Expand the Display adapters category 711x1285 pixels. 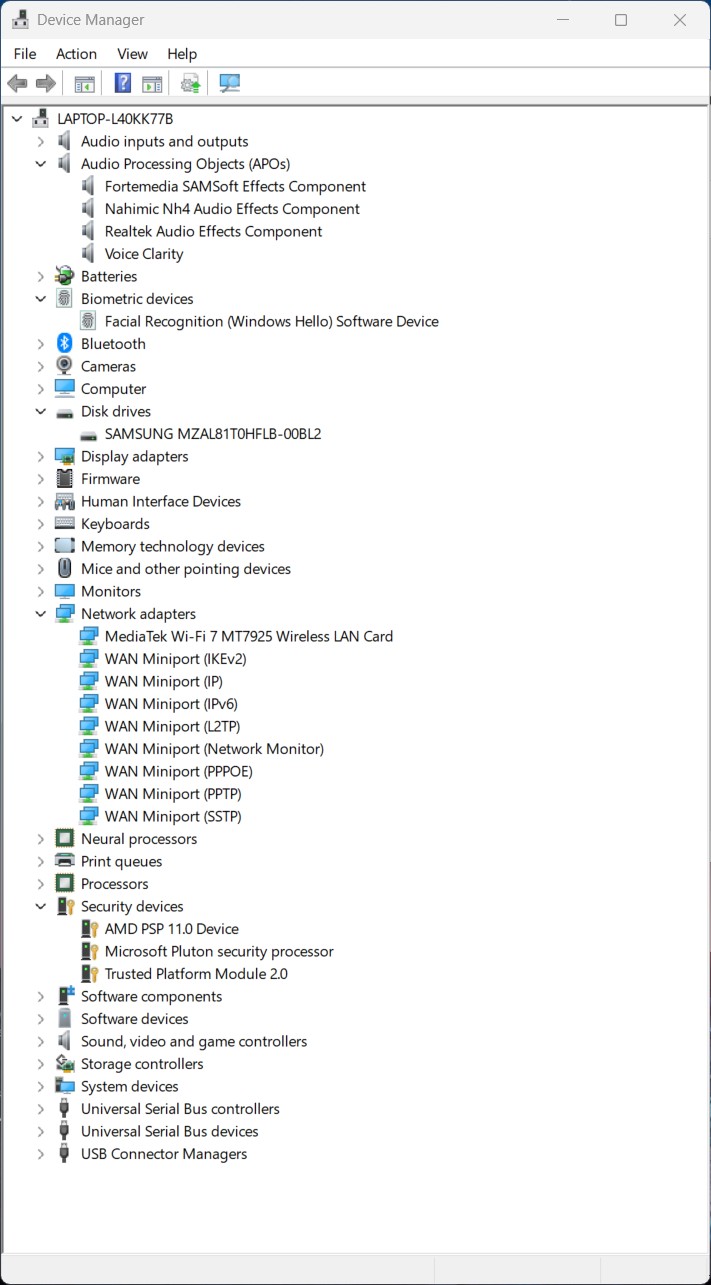pyautogui.click(x=41, y=457)
